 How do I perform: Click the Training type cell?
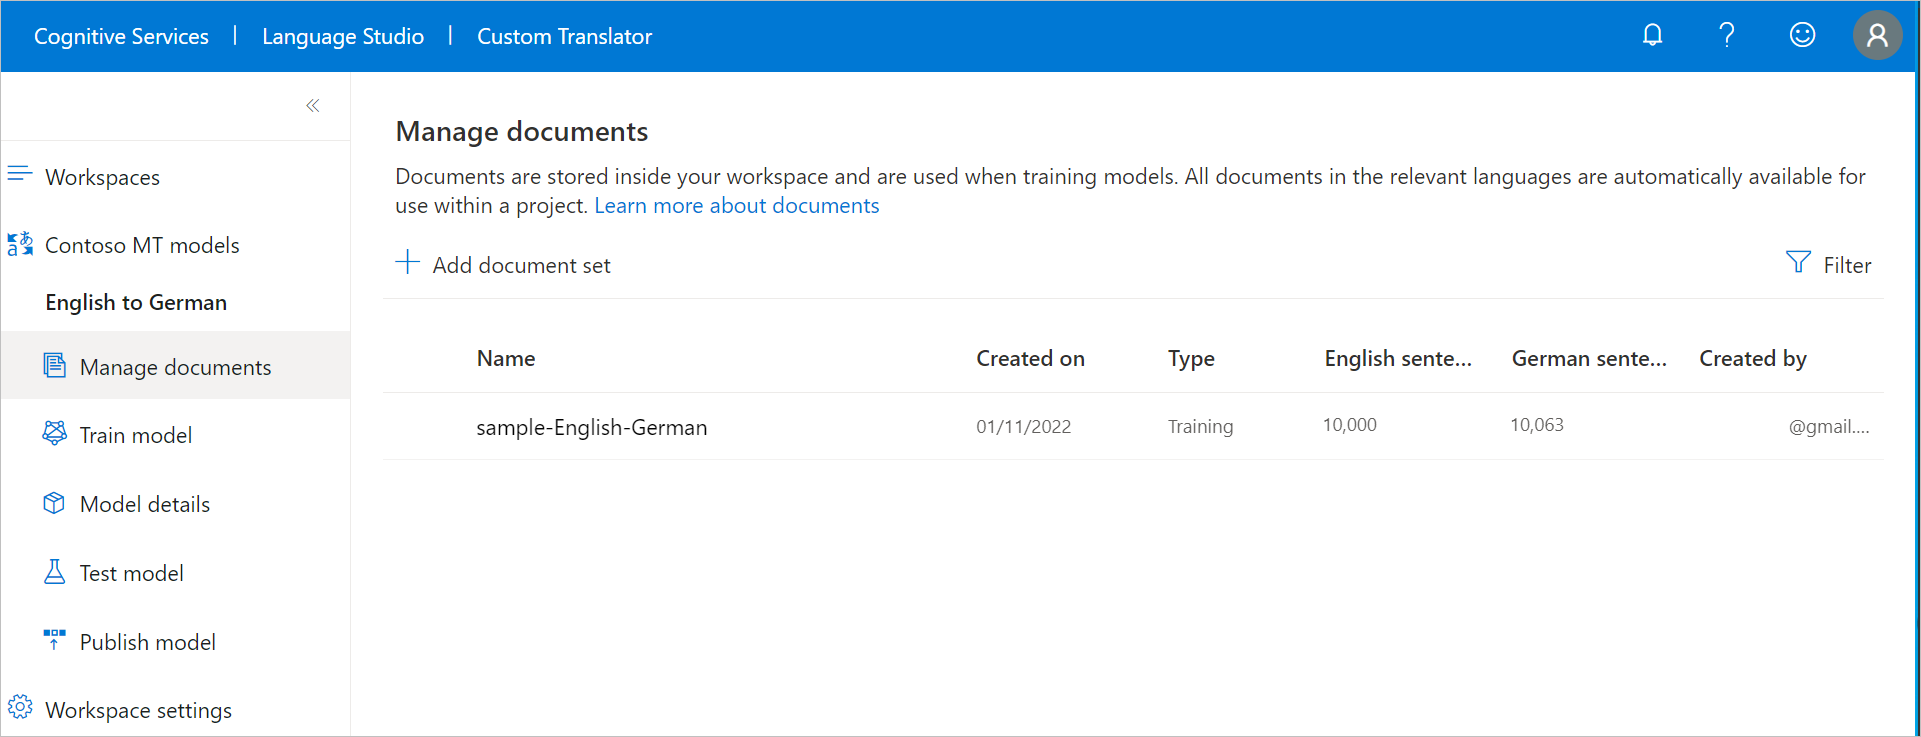click(x=1200, y=426)
